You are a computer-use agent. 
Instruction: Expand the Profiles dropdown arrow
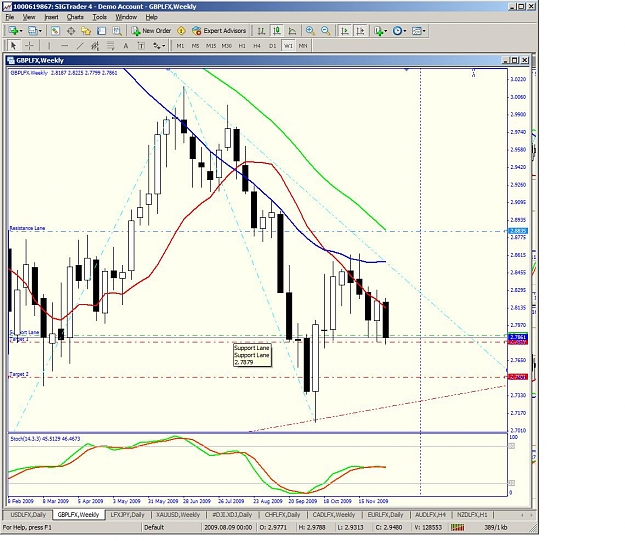click(40, 31)
